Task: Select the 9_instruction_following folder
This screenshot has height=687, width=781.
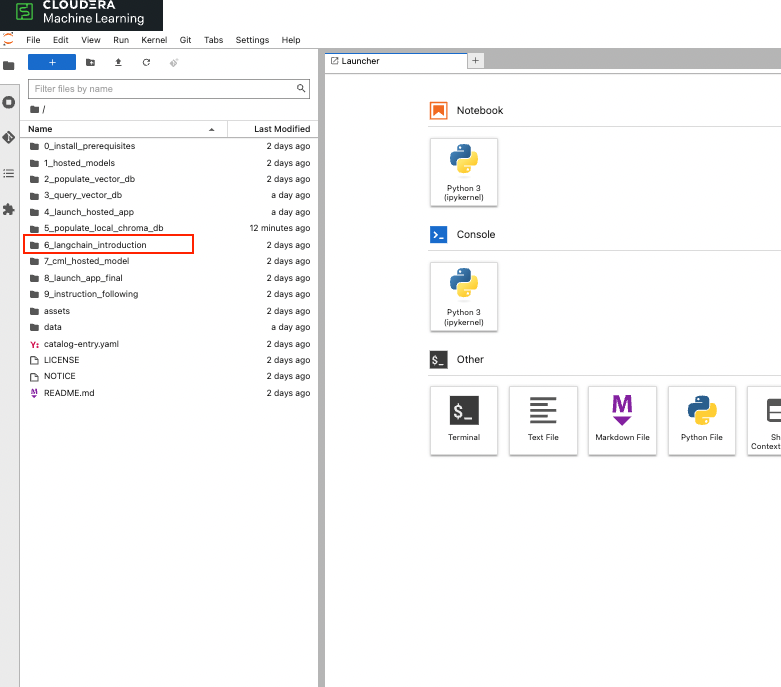Action: coord(169,294)
